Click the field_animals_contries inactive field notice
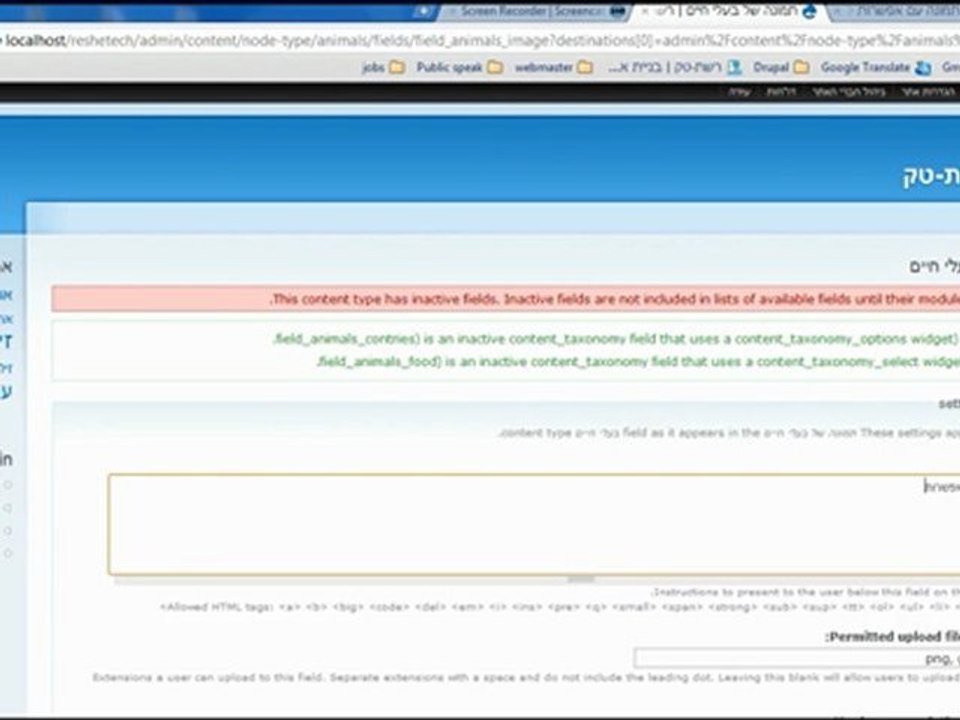 [x=616, y=339]
